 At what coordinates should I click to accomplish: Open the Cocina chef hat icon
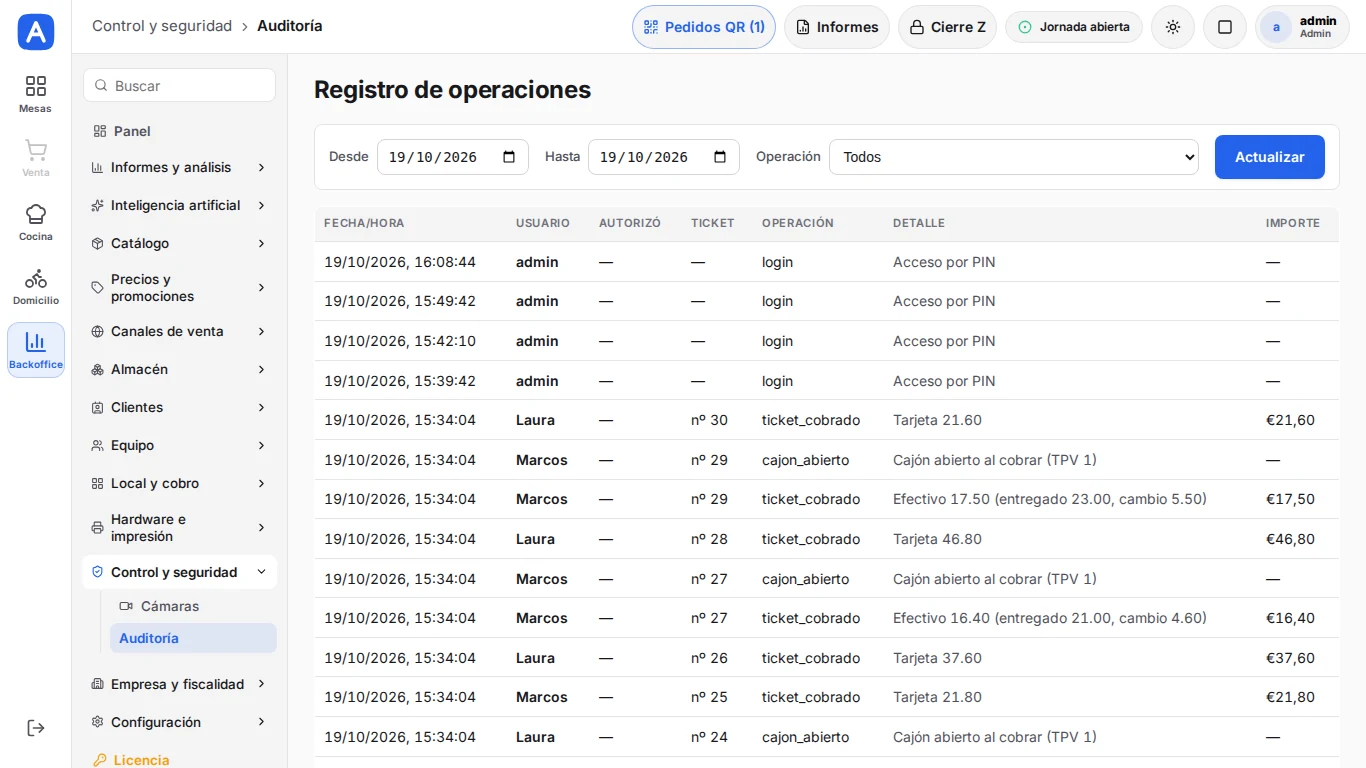tap(36, 214)
